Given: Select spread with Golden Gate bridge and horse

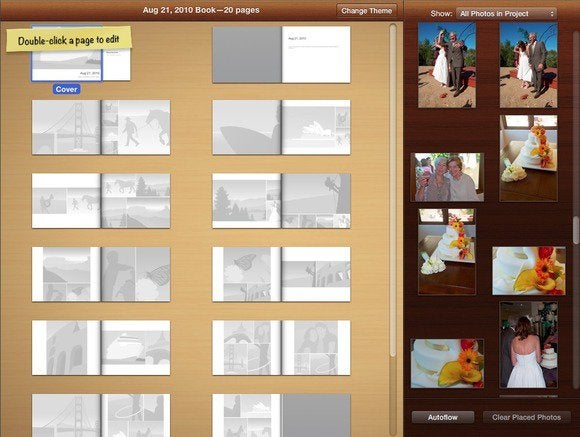Looking at the screenshot, I should click(101, 127).
